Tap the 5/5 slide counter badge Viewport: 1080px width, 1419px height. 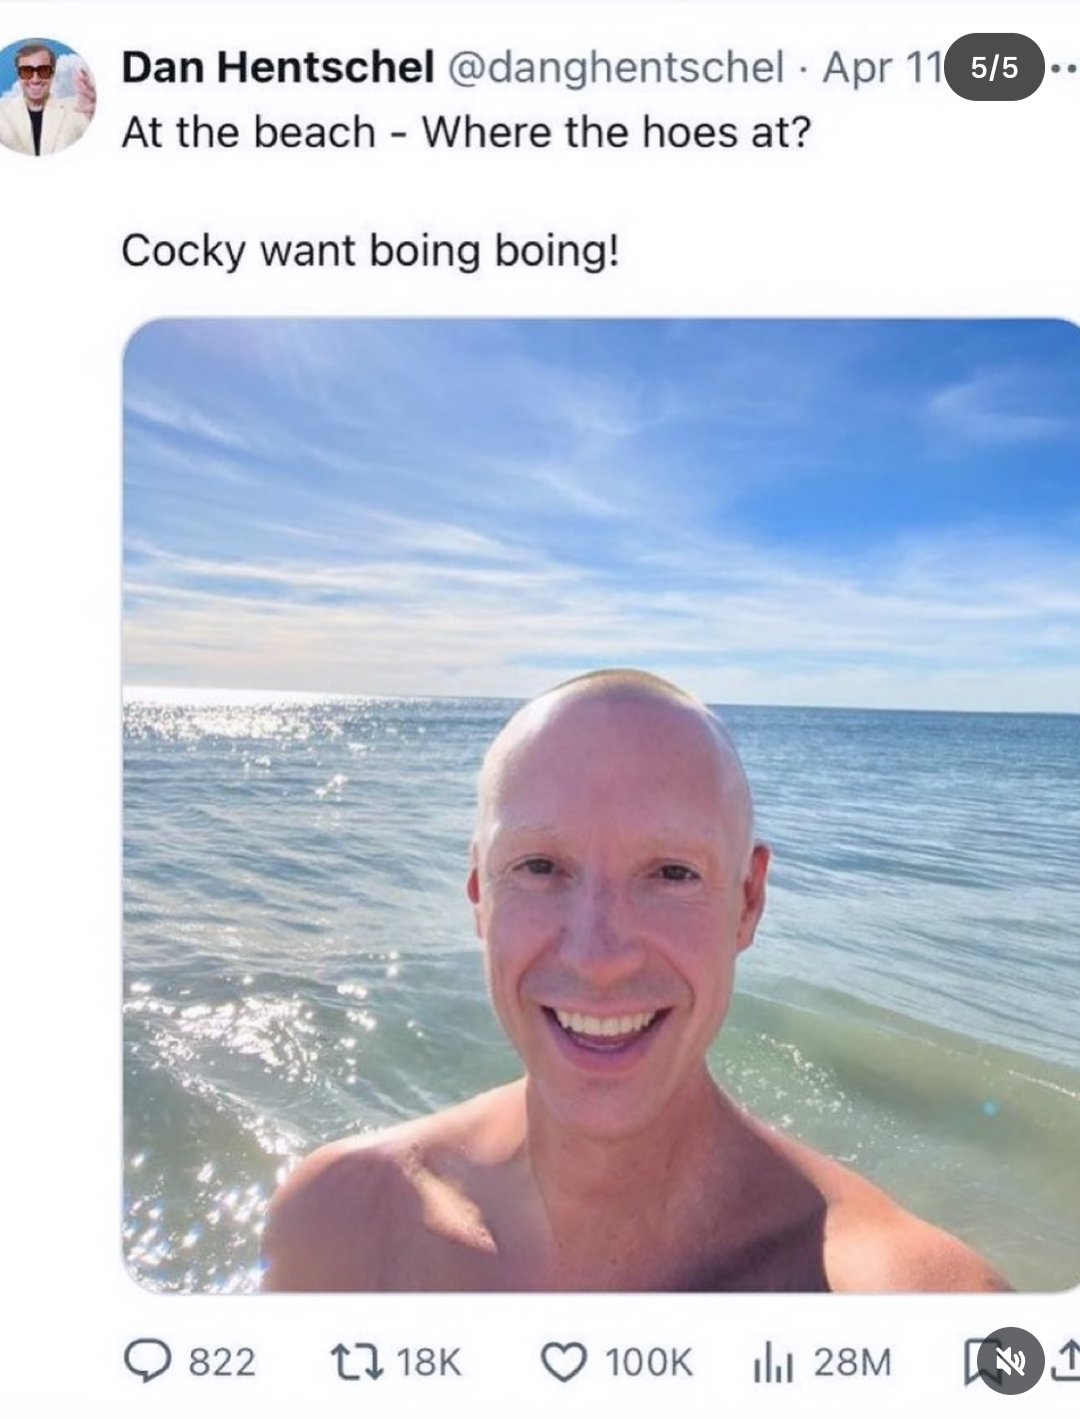tap(994, 67)
